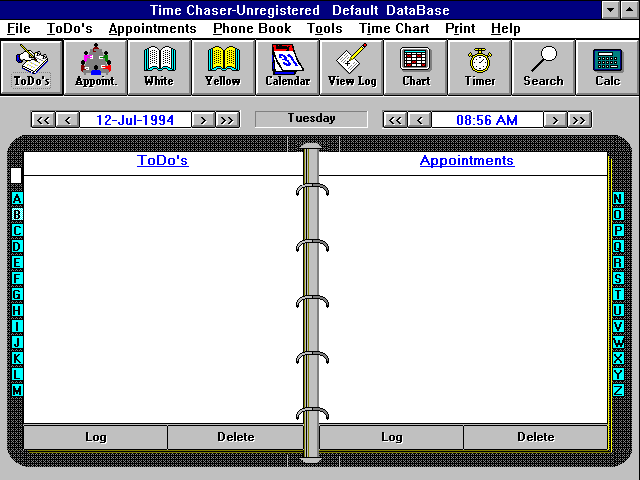
Task: Select the Z index tab
Action: pos(618,391)
